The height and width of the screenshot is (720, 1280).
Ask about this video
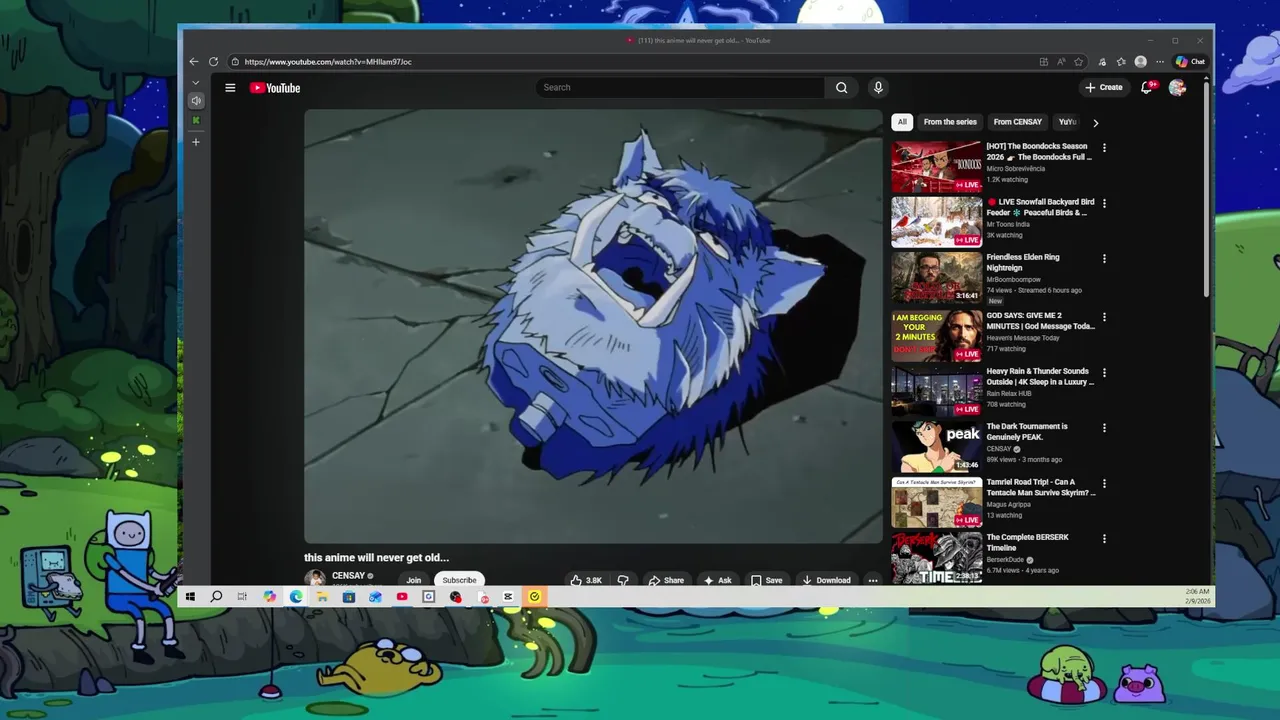point(718,580)
